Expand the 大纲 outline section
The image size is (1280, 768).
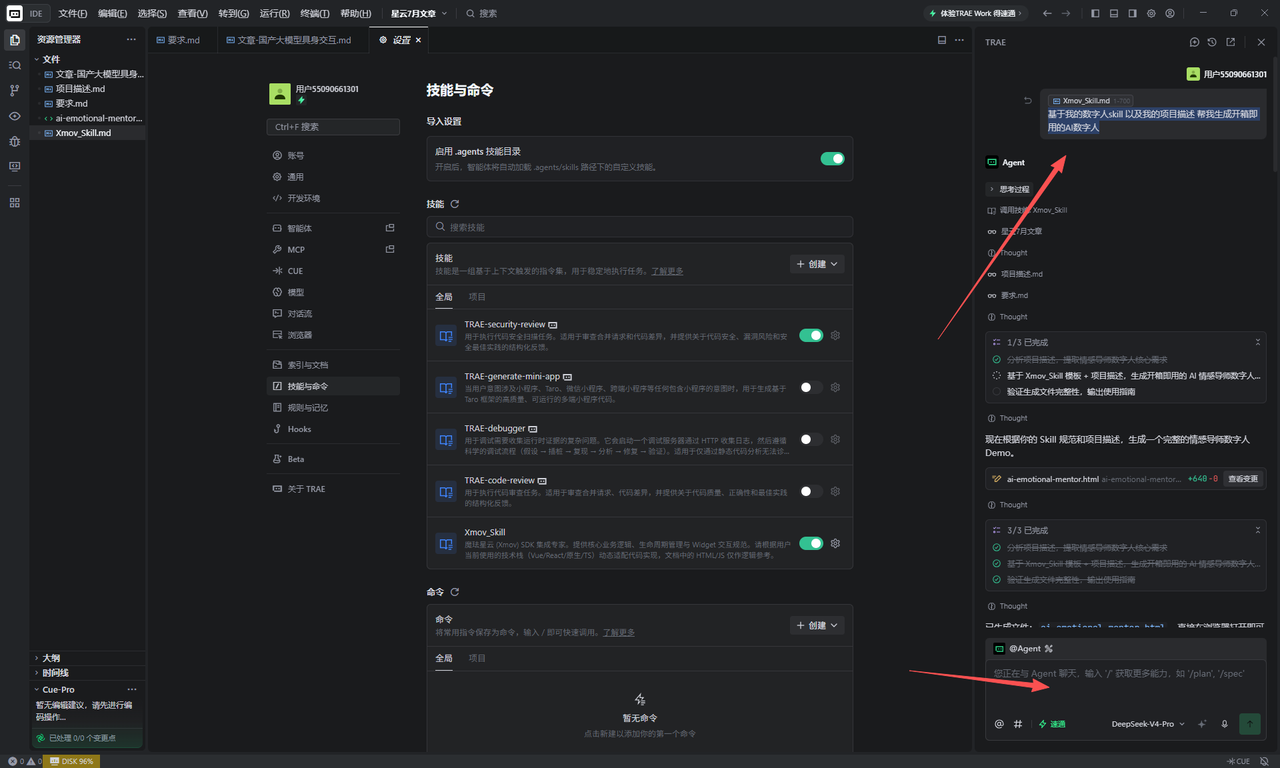point(50,658)
